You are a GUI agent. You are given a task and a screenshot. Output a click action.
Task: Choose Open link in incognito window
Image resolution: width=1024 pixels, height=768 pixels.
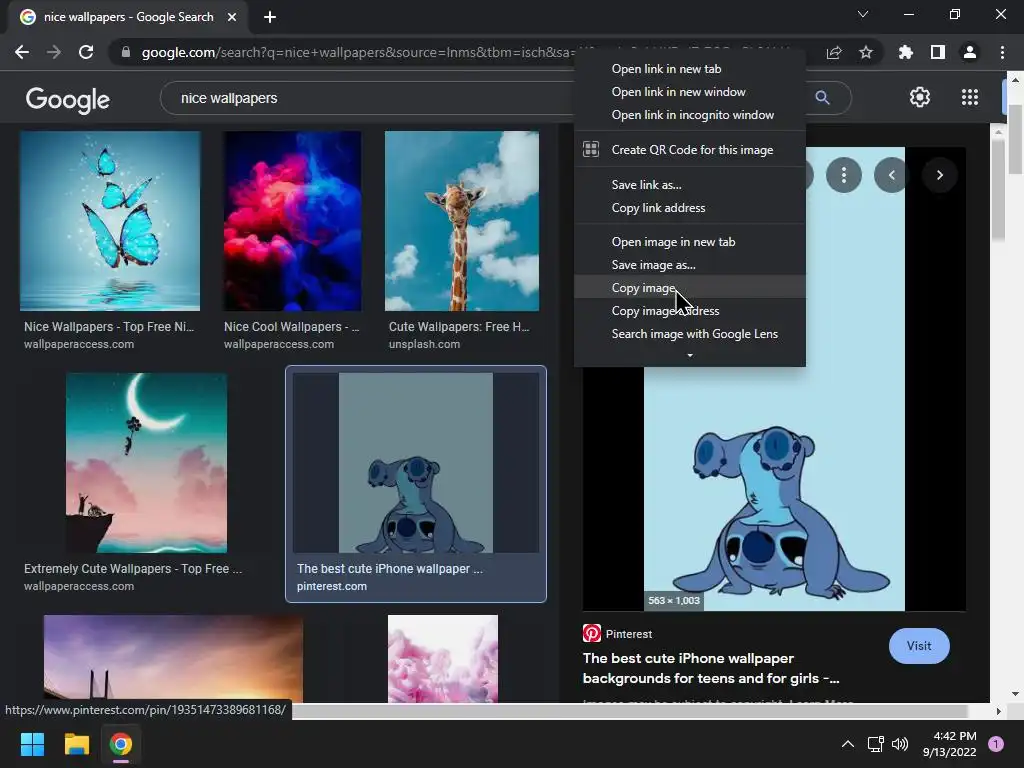coord(690,114)
